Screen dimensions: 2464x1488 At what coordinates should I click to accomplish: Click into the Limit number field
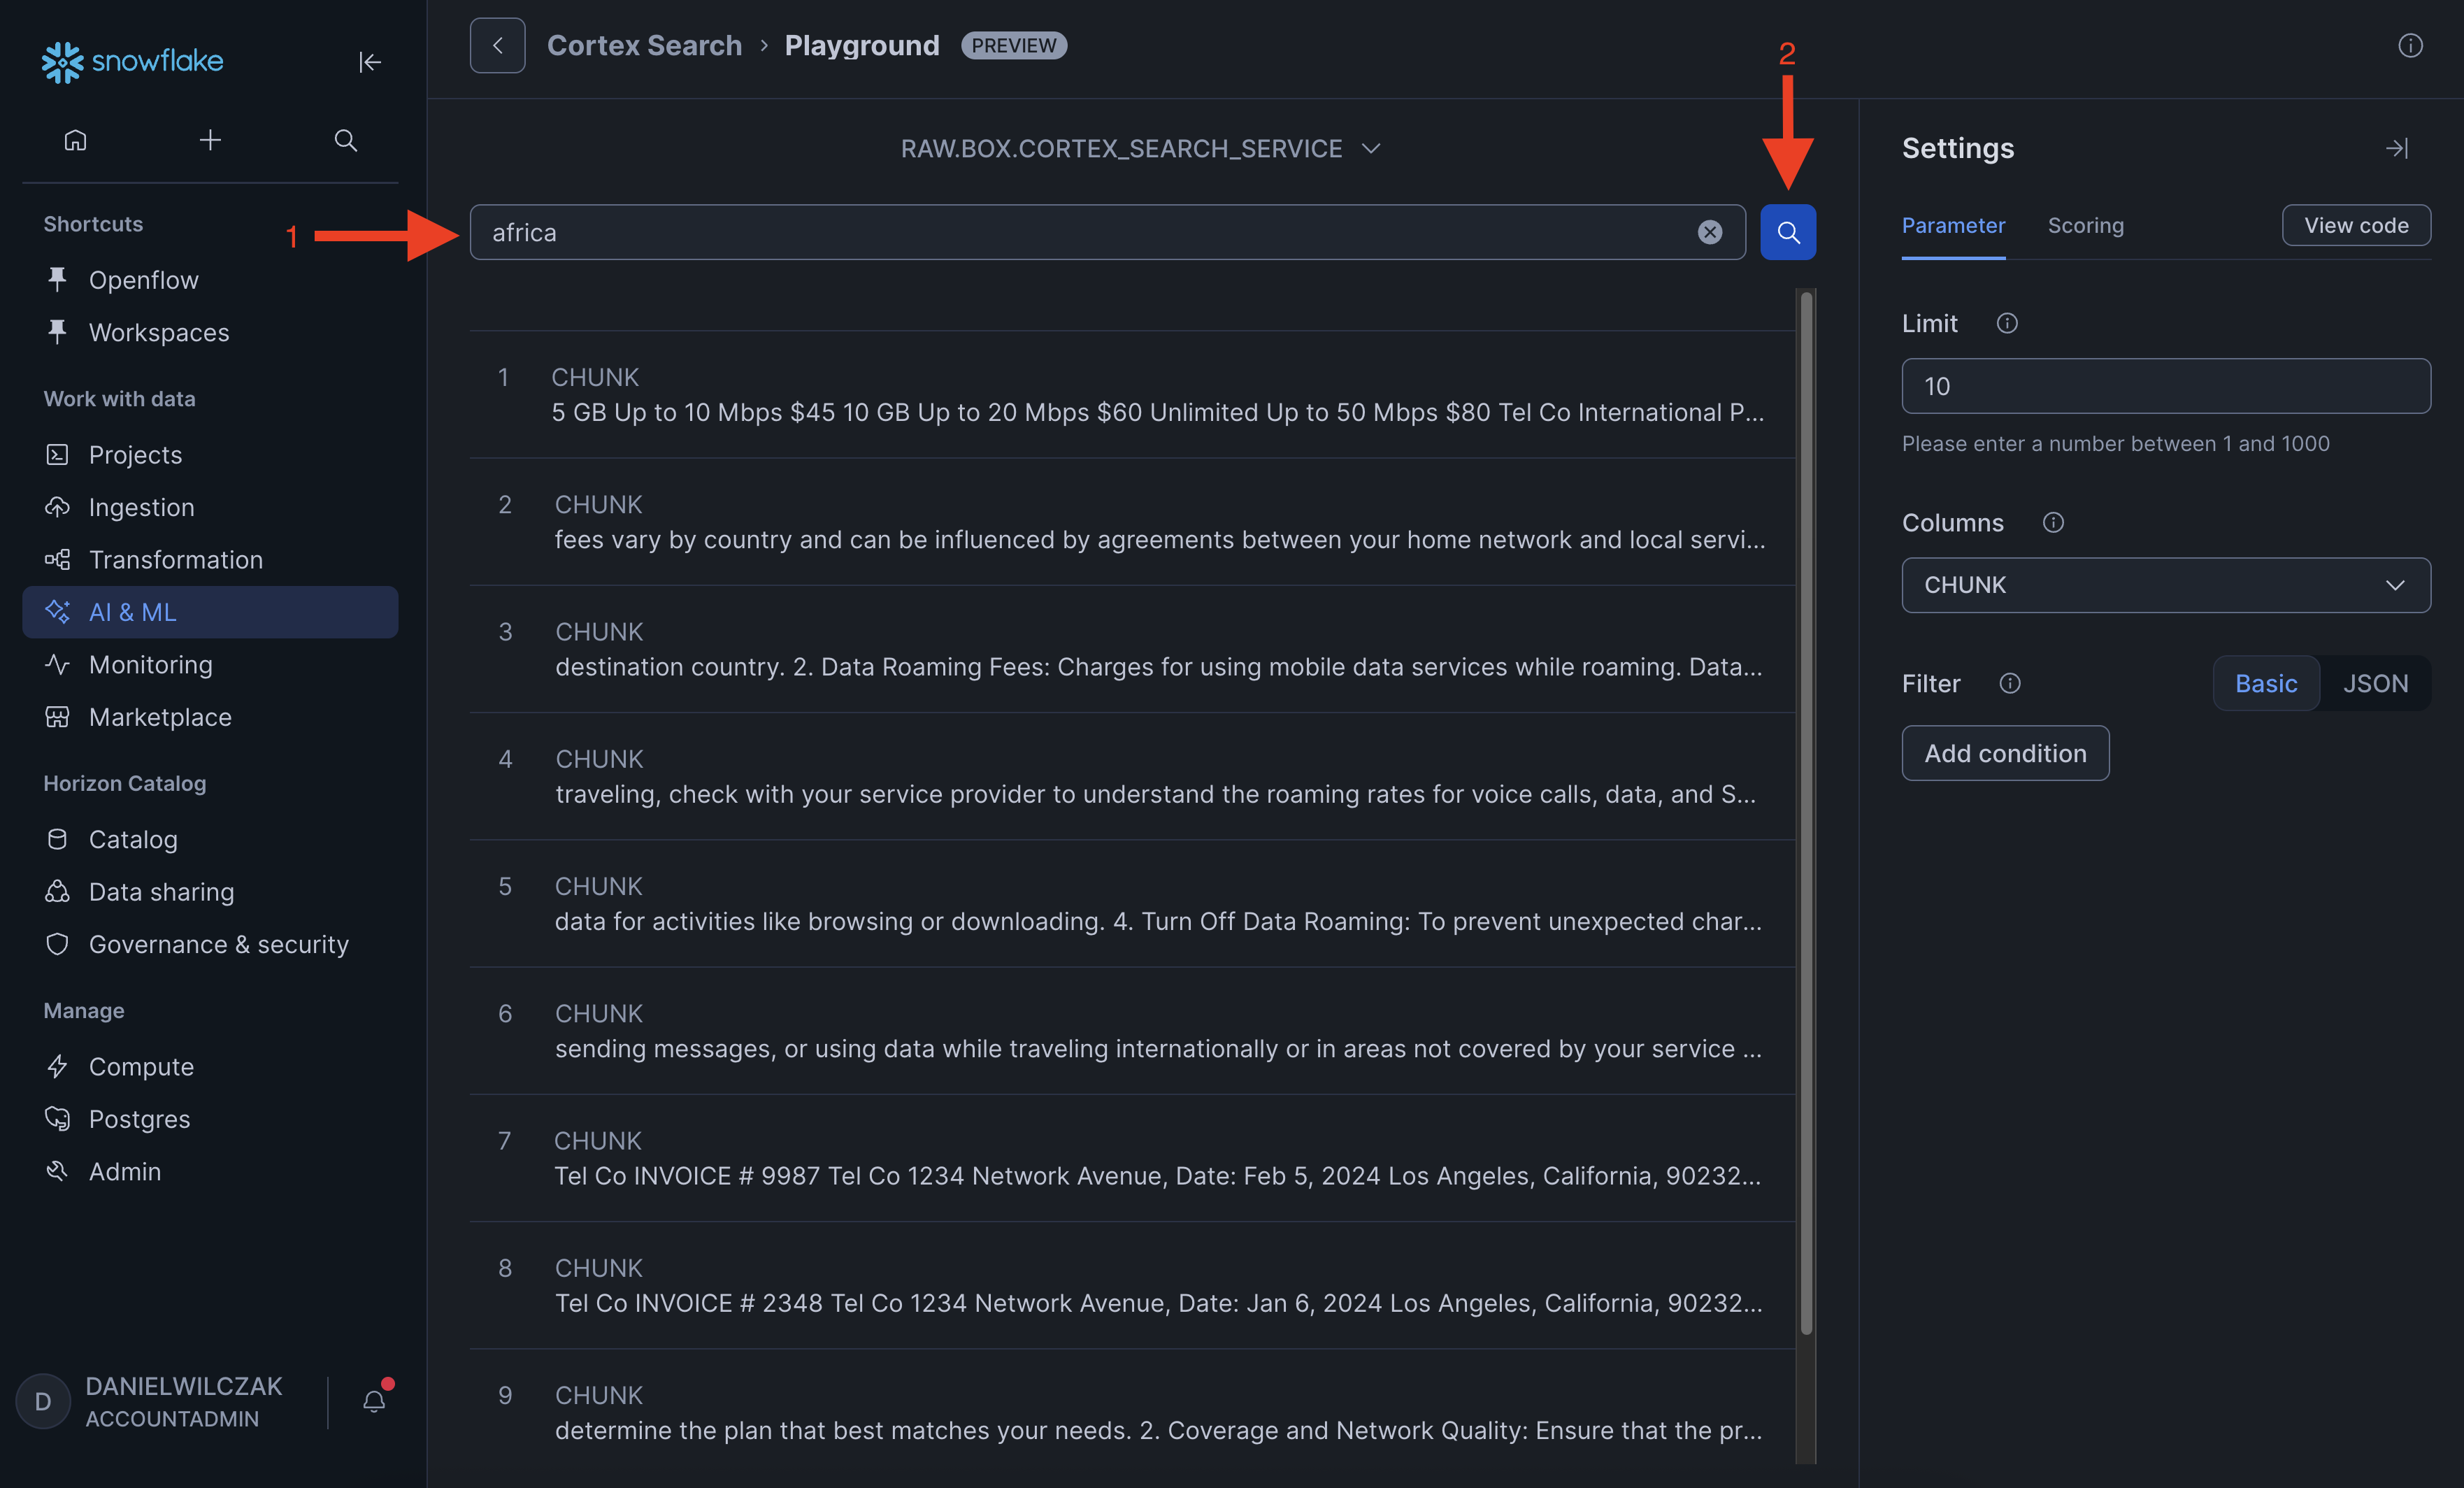point(2165,386)
